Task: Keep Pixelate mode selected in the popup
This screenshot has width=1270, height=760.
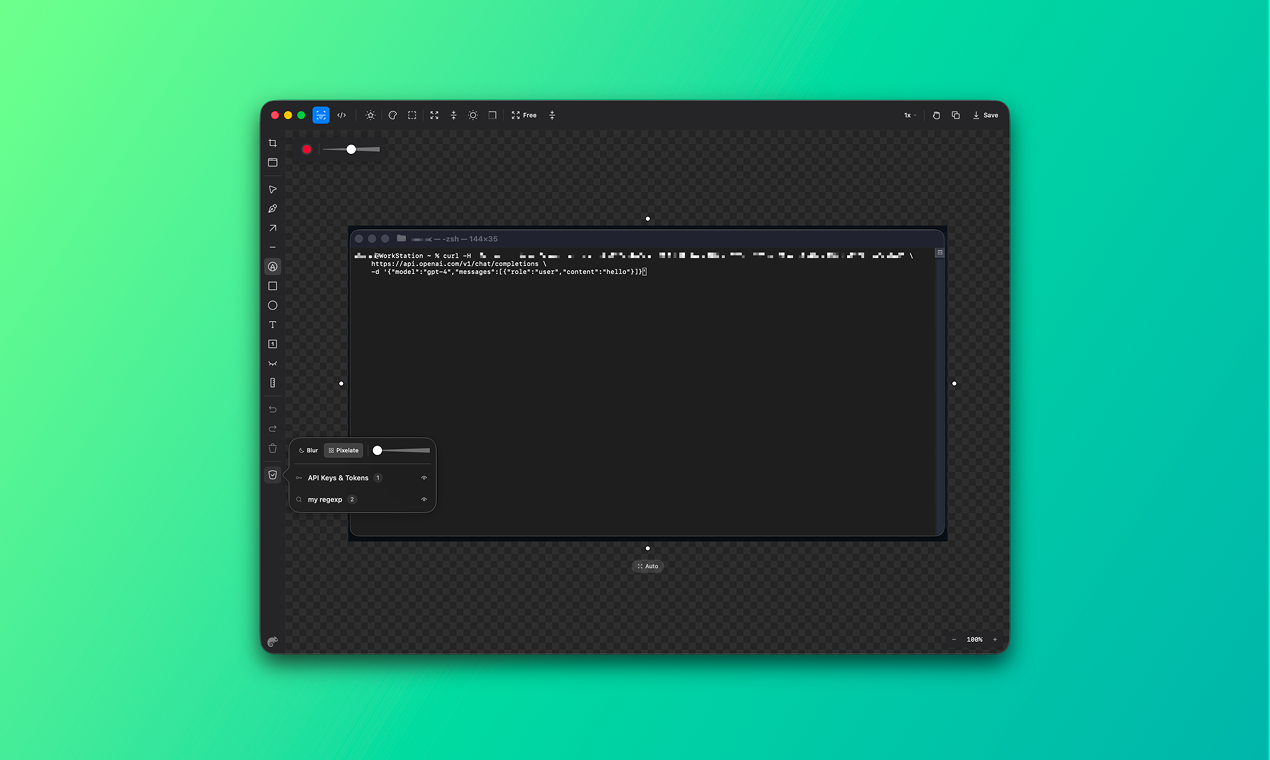Action: coord(343,450)
